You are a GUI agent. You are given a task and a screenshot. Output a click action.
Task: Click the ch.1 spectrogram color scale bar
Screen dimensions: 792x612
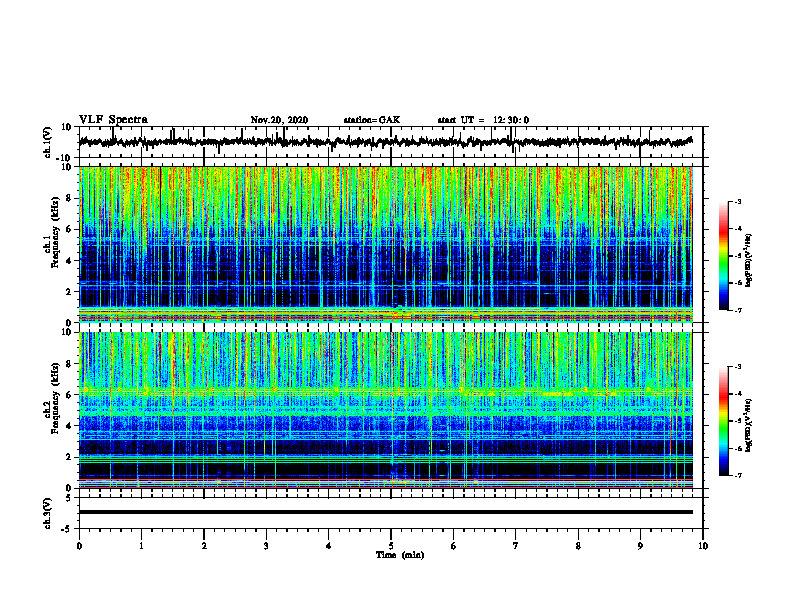point(723,256)
